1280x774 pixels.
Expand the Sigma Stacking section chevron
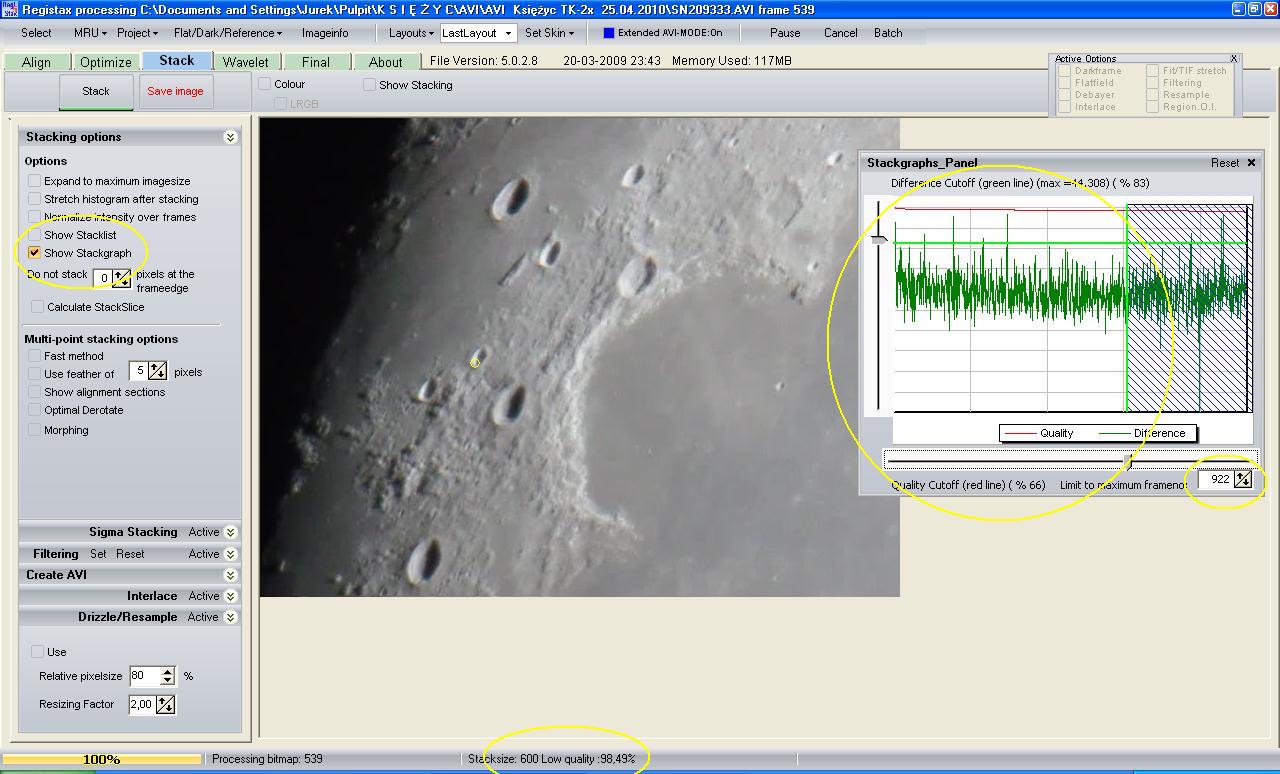coord(231,532)
